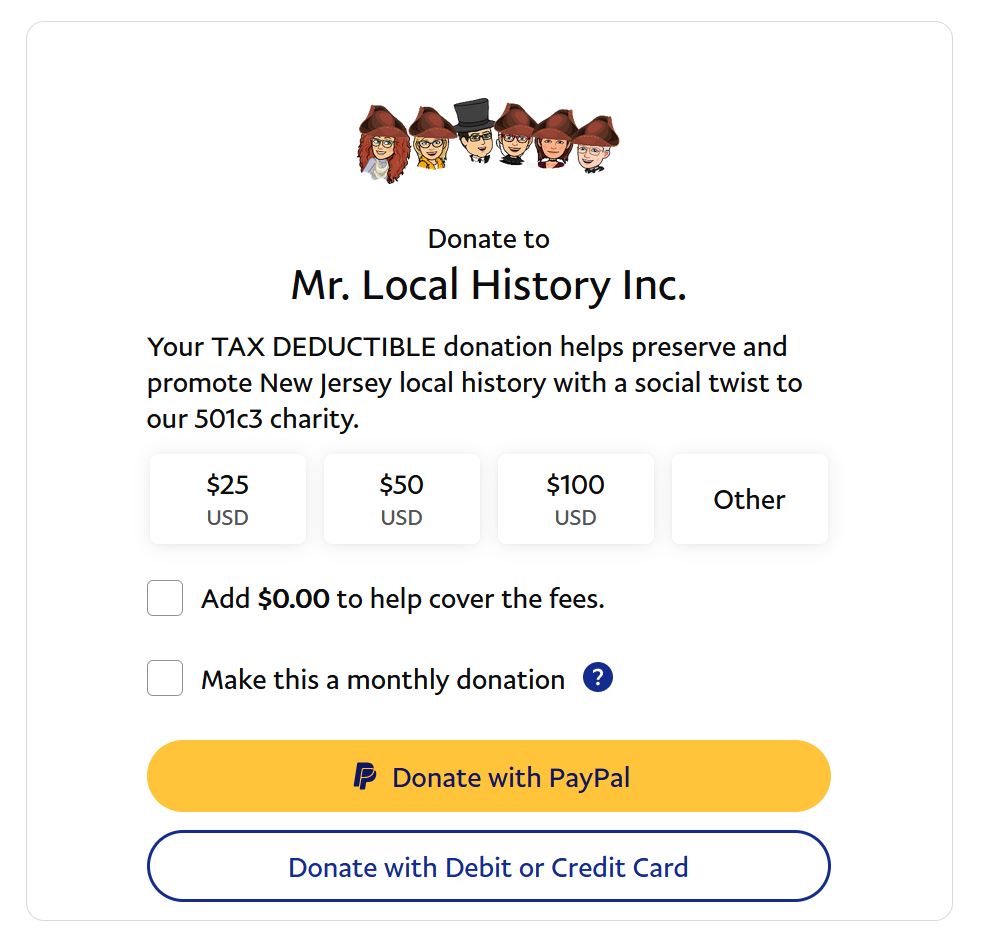Click the avatar with long red curly hair

coord(382,145)
